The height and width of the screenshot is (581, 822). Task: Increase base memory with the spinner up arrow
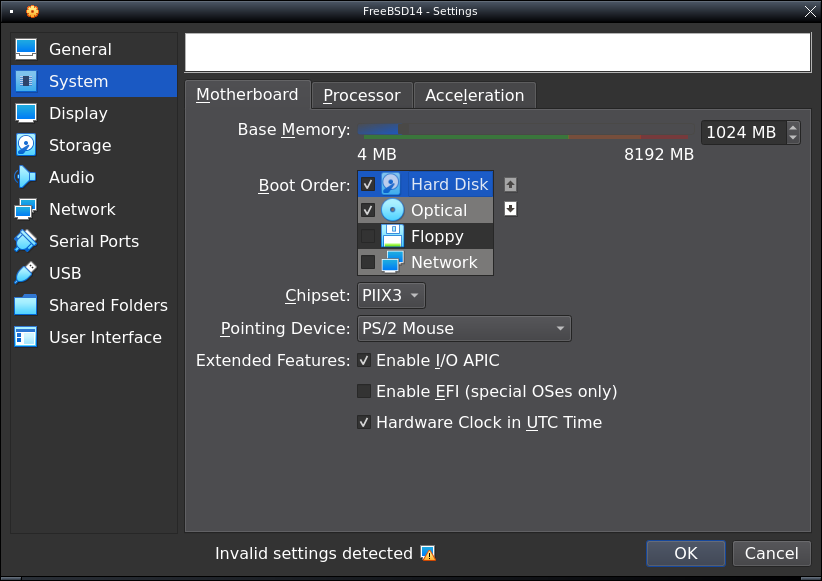click(x=793, y=127)
